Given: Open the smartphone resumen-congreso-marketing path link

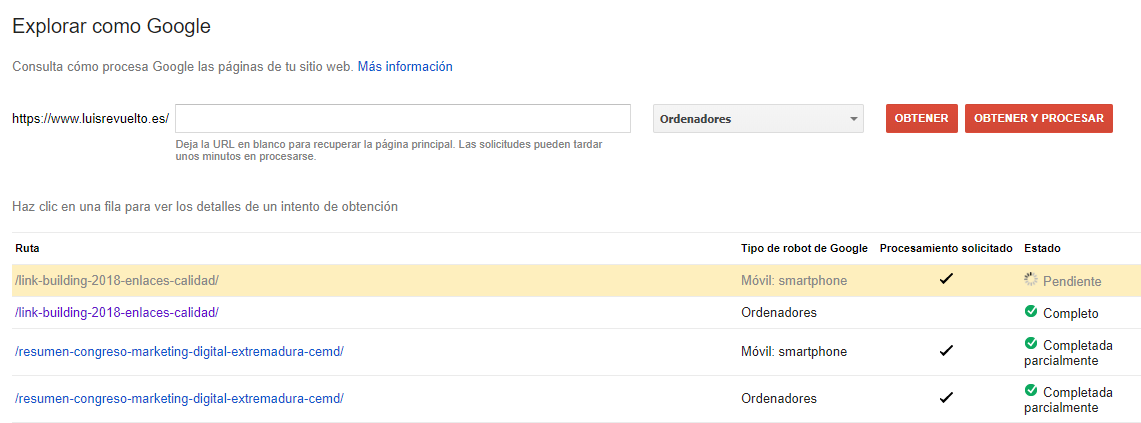Looking at the screenshot, I should [x=179, y=352].
